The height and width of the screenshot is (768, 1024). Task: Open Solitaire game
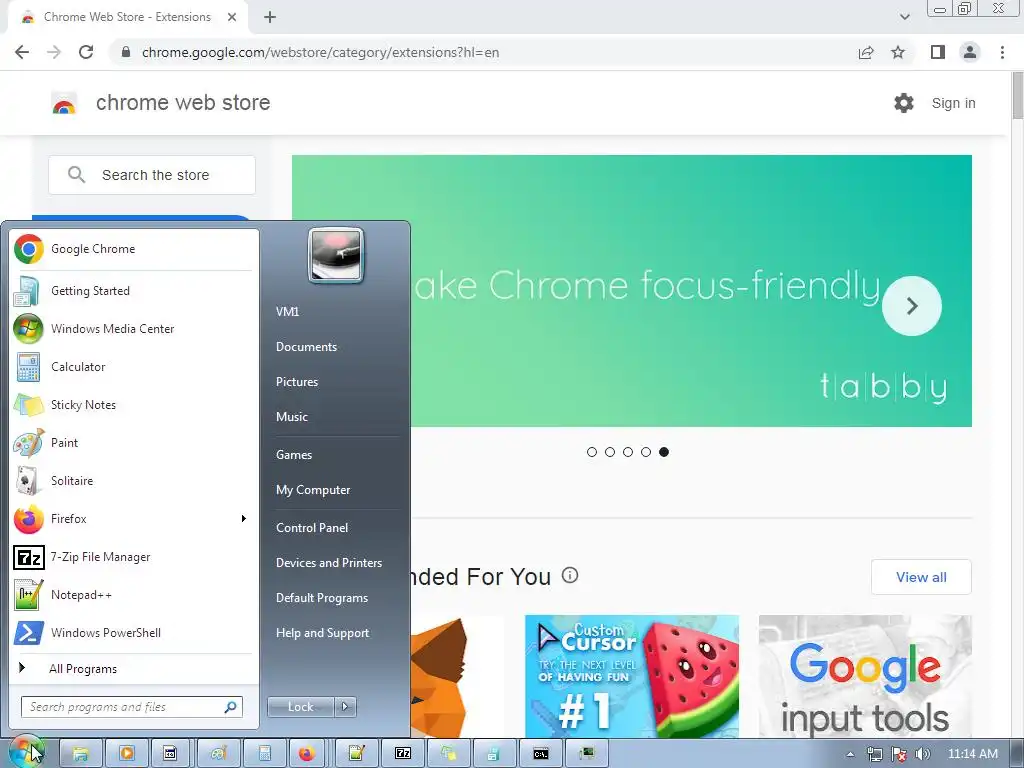pos(132,481)
